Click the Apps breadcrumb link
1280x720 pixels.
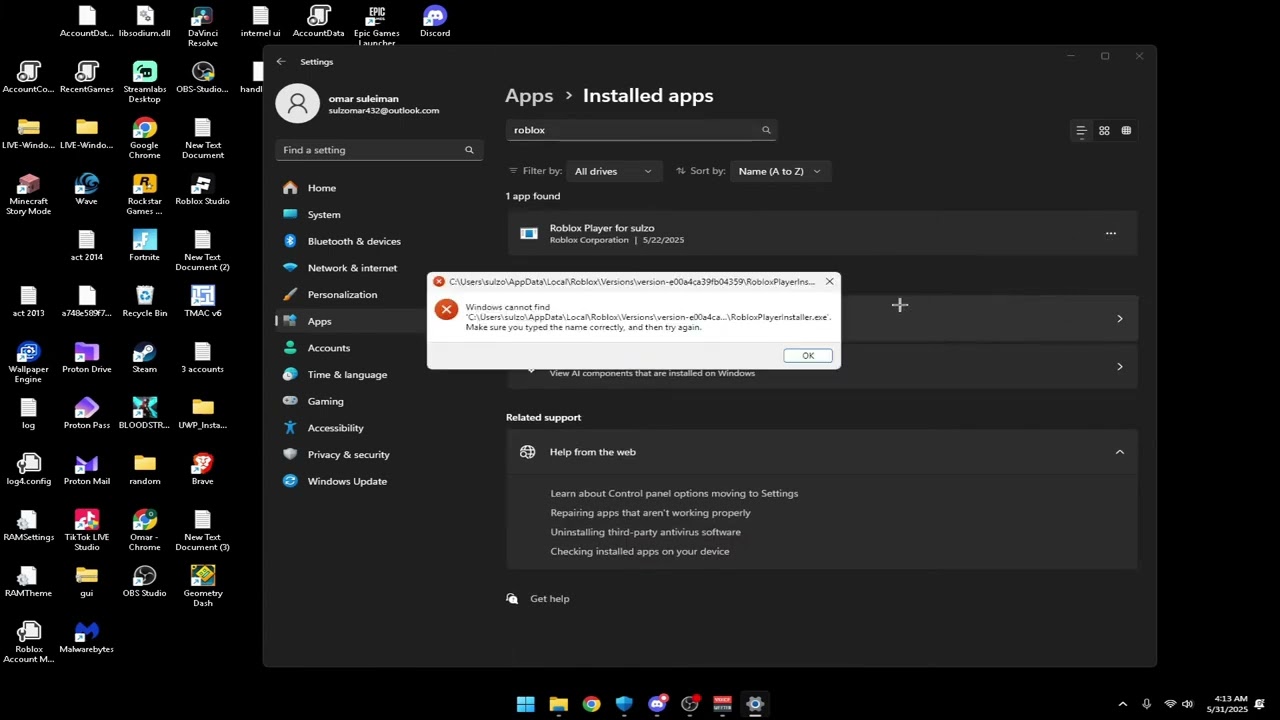coord(529,96)
